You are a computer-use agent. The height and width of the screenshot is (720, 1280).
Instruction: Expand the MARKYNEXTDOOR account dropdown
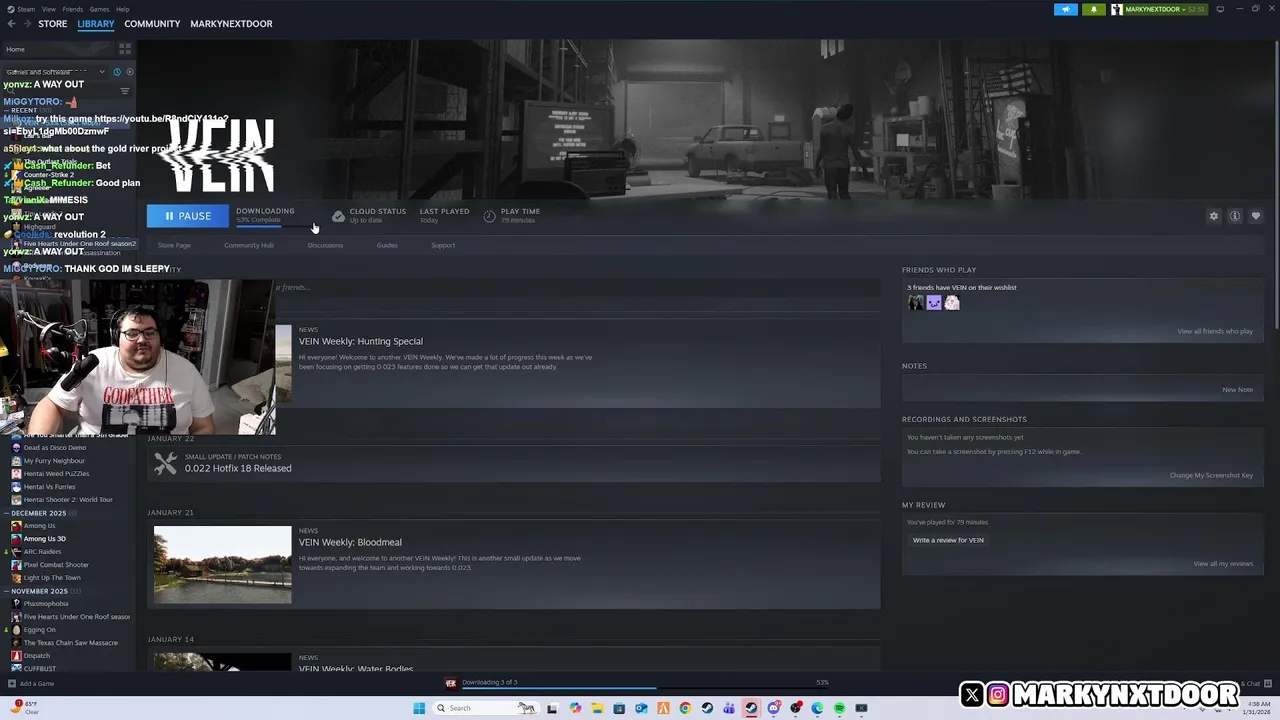click(1158, 9)
